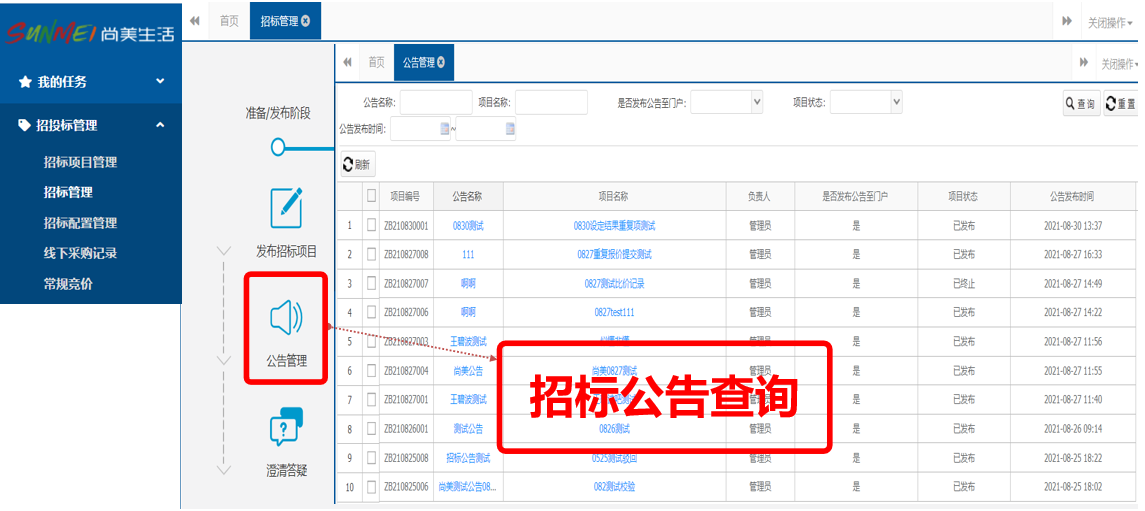Select the checkbox for row ZB210827007
1145x511 pixels.
[x=372, y=284]
